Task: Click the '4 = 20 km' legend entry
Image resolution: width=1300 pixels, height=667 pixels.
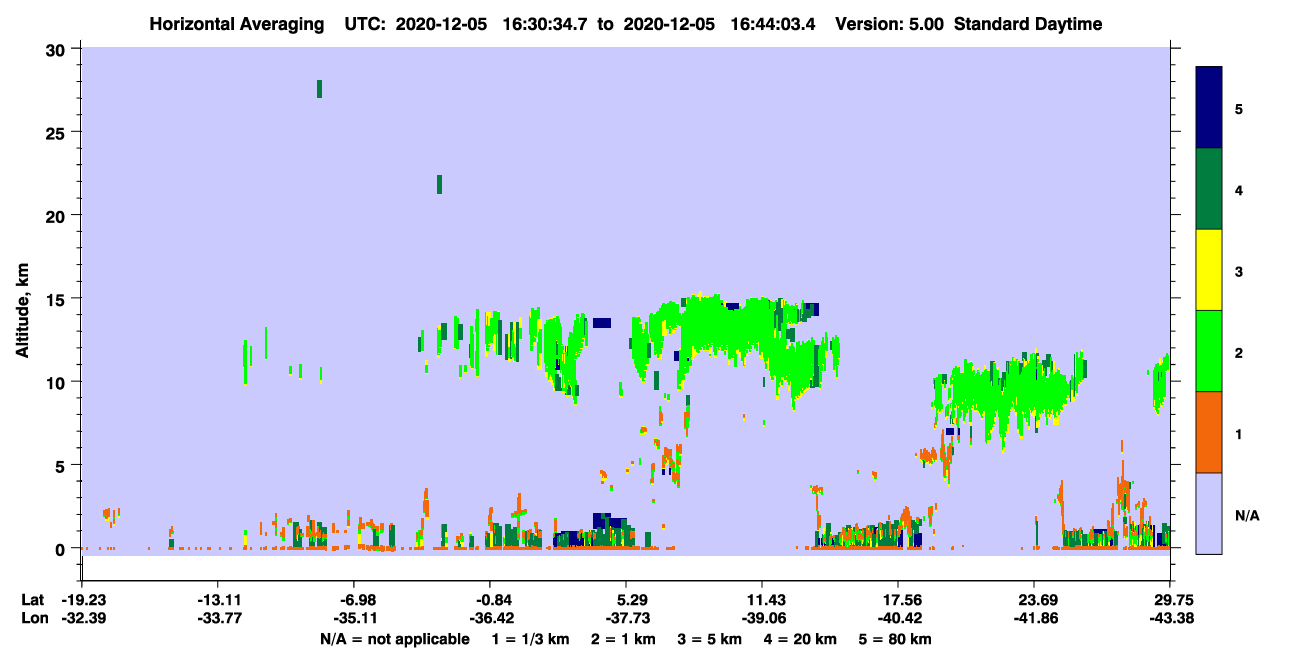Action: pyautogui.click(x=802, y=639)
